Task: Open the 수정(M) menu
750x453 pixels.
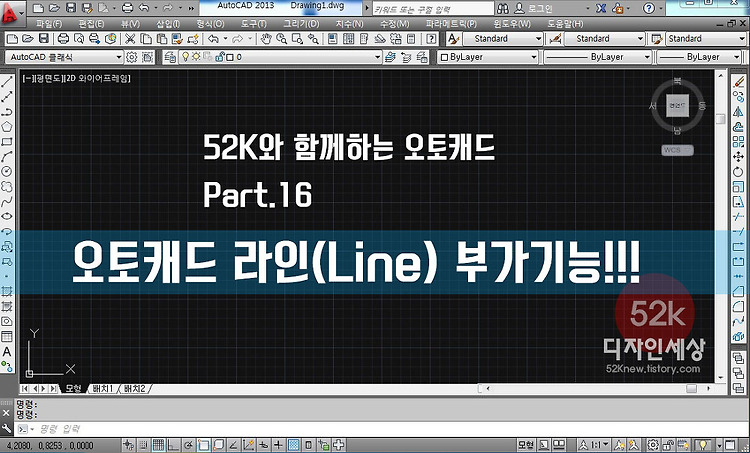Action: pyautogui.click(x=395, y=23)
